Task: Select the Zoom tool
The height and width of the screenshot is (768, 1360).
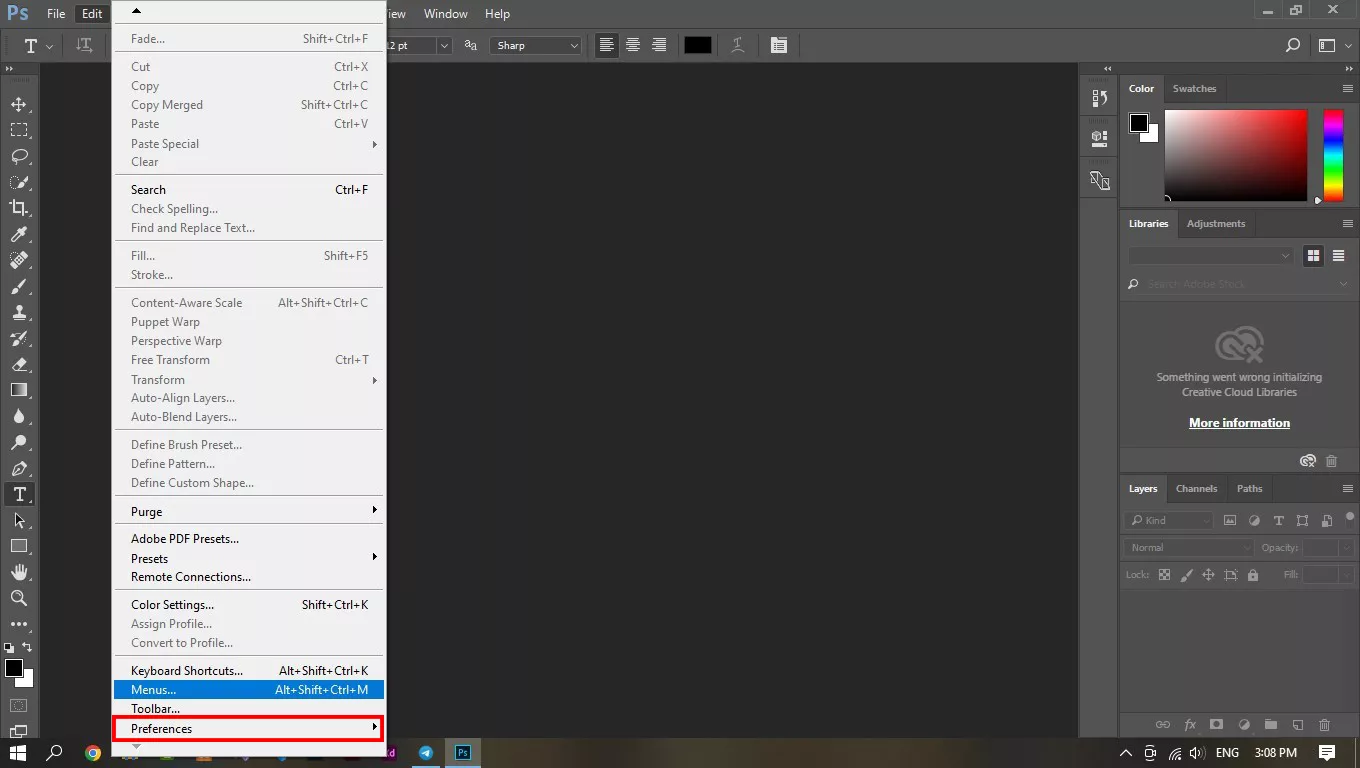Action: 19,598
